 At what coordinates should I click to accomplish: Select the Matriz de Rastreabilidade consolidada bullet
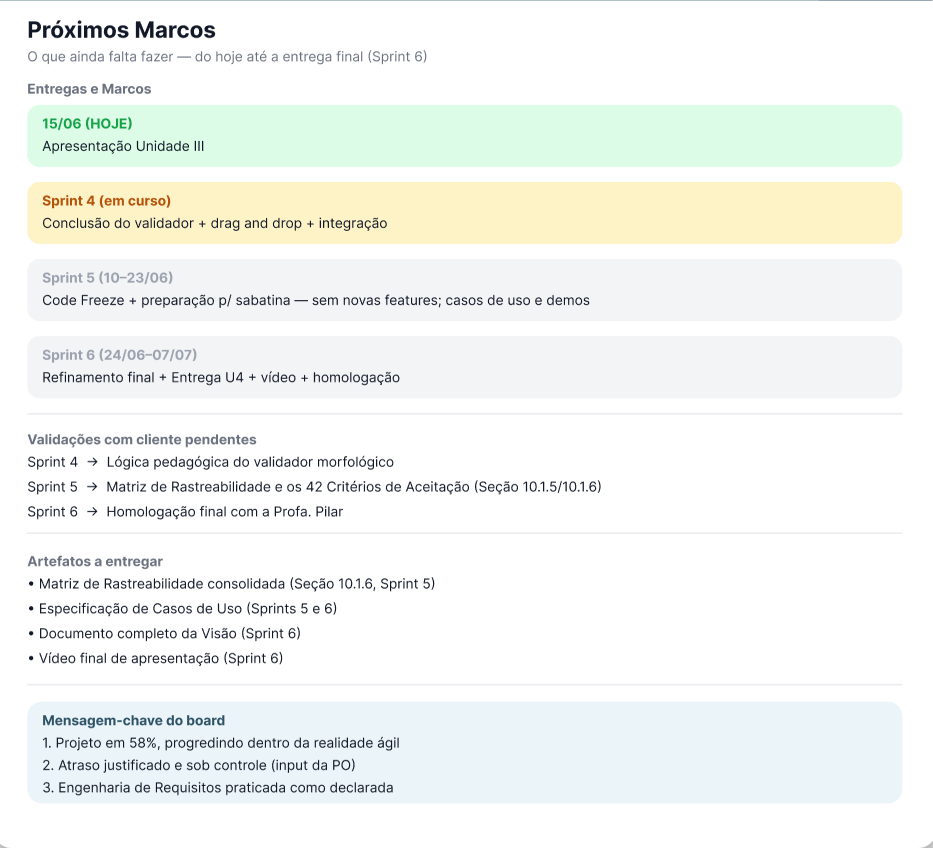pos(231,584)
